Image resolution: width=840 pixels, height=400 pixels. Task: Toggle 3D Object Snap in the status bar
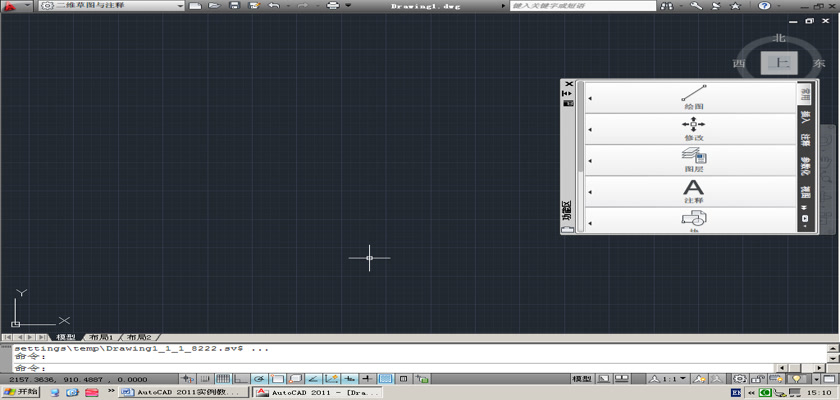pyautogui.click(x=295, y=379)
